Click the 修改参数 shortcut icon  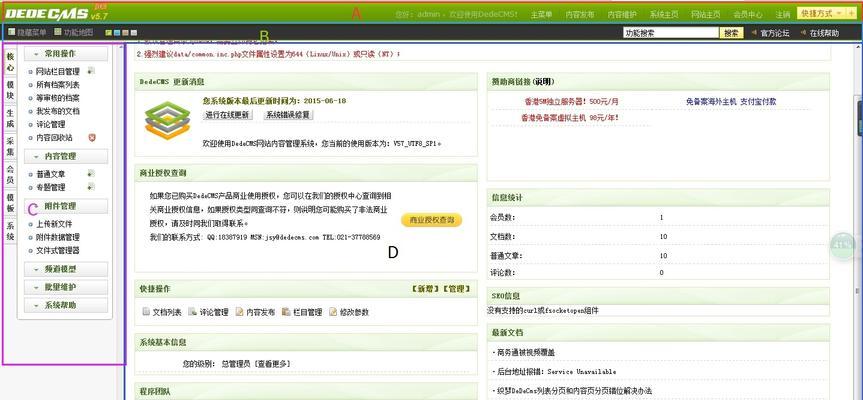pos(333,311)
